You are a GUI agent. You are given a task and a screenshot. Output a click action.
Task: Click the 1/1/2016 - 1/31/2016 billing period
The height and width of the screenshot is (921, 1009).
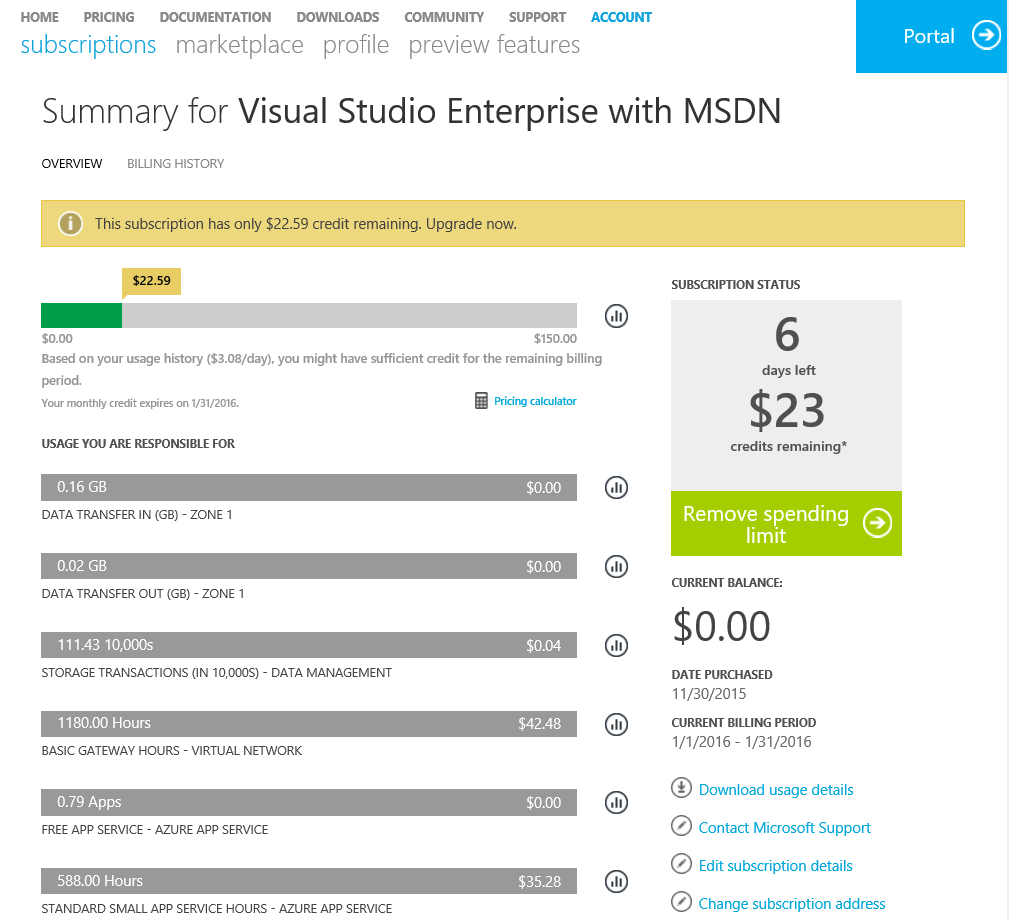pos(741,741)
